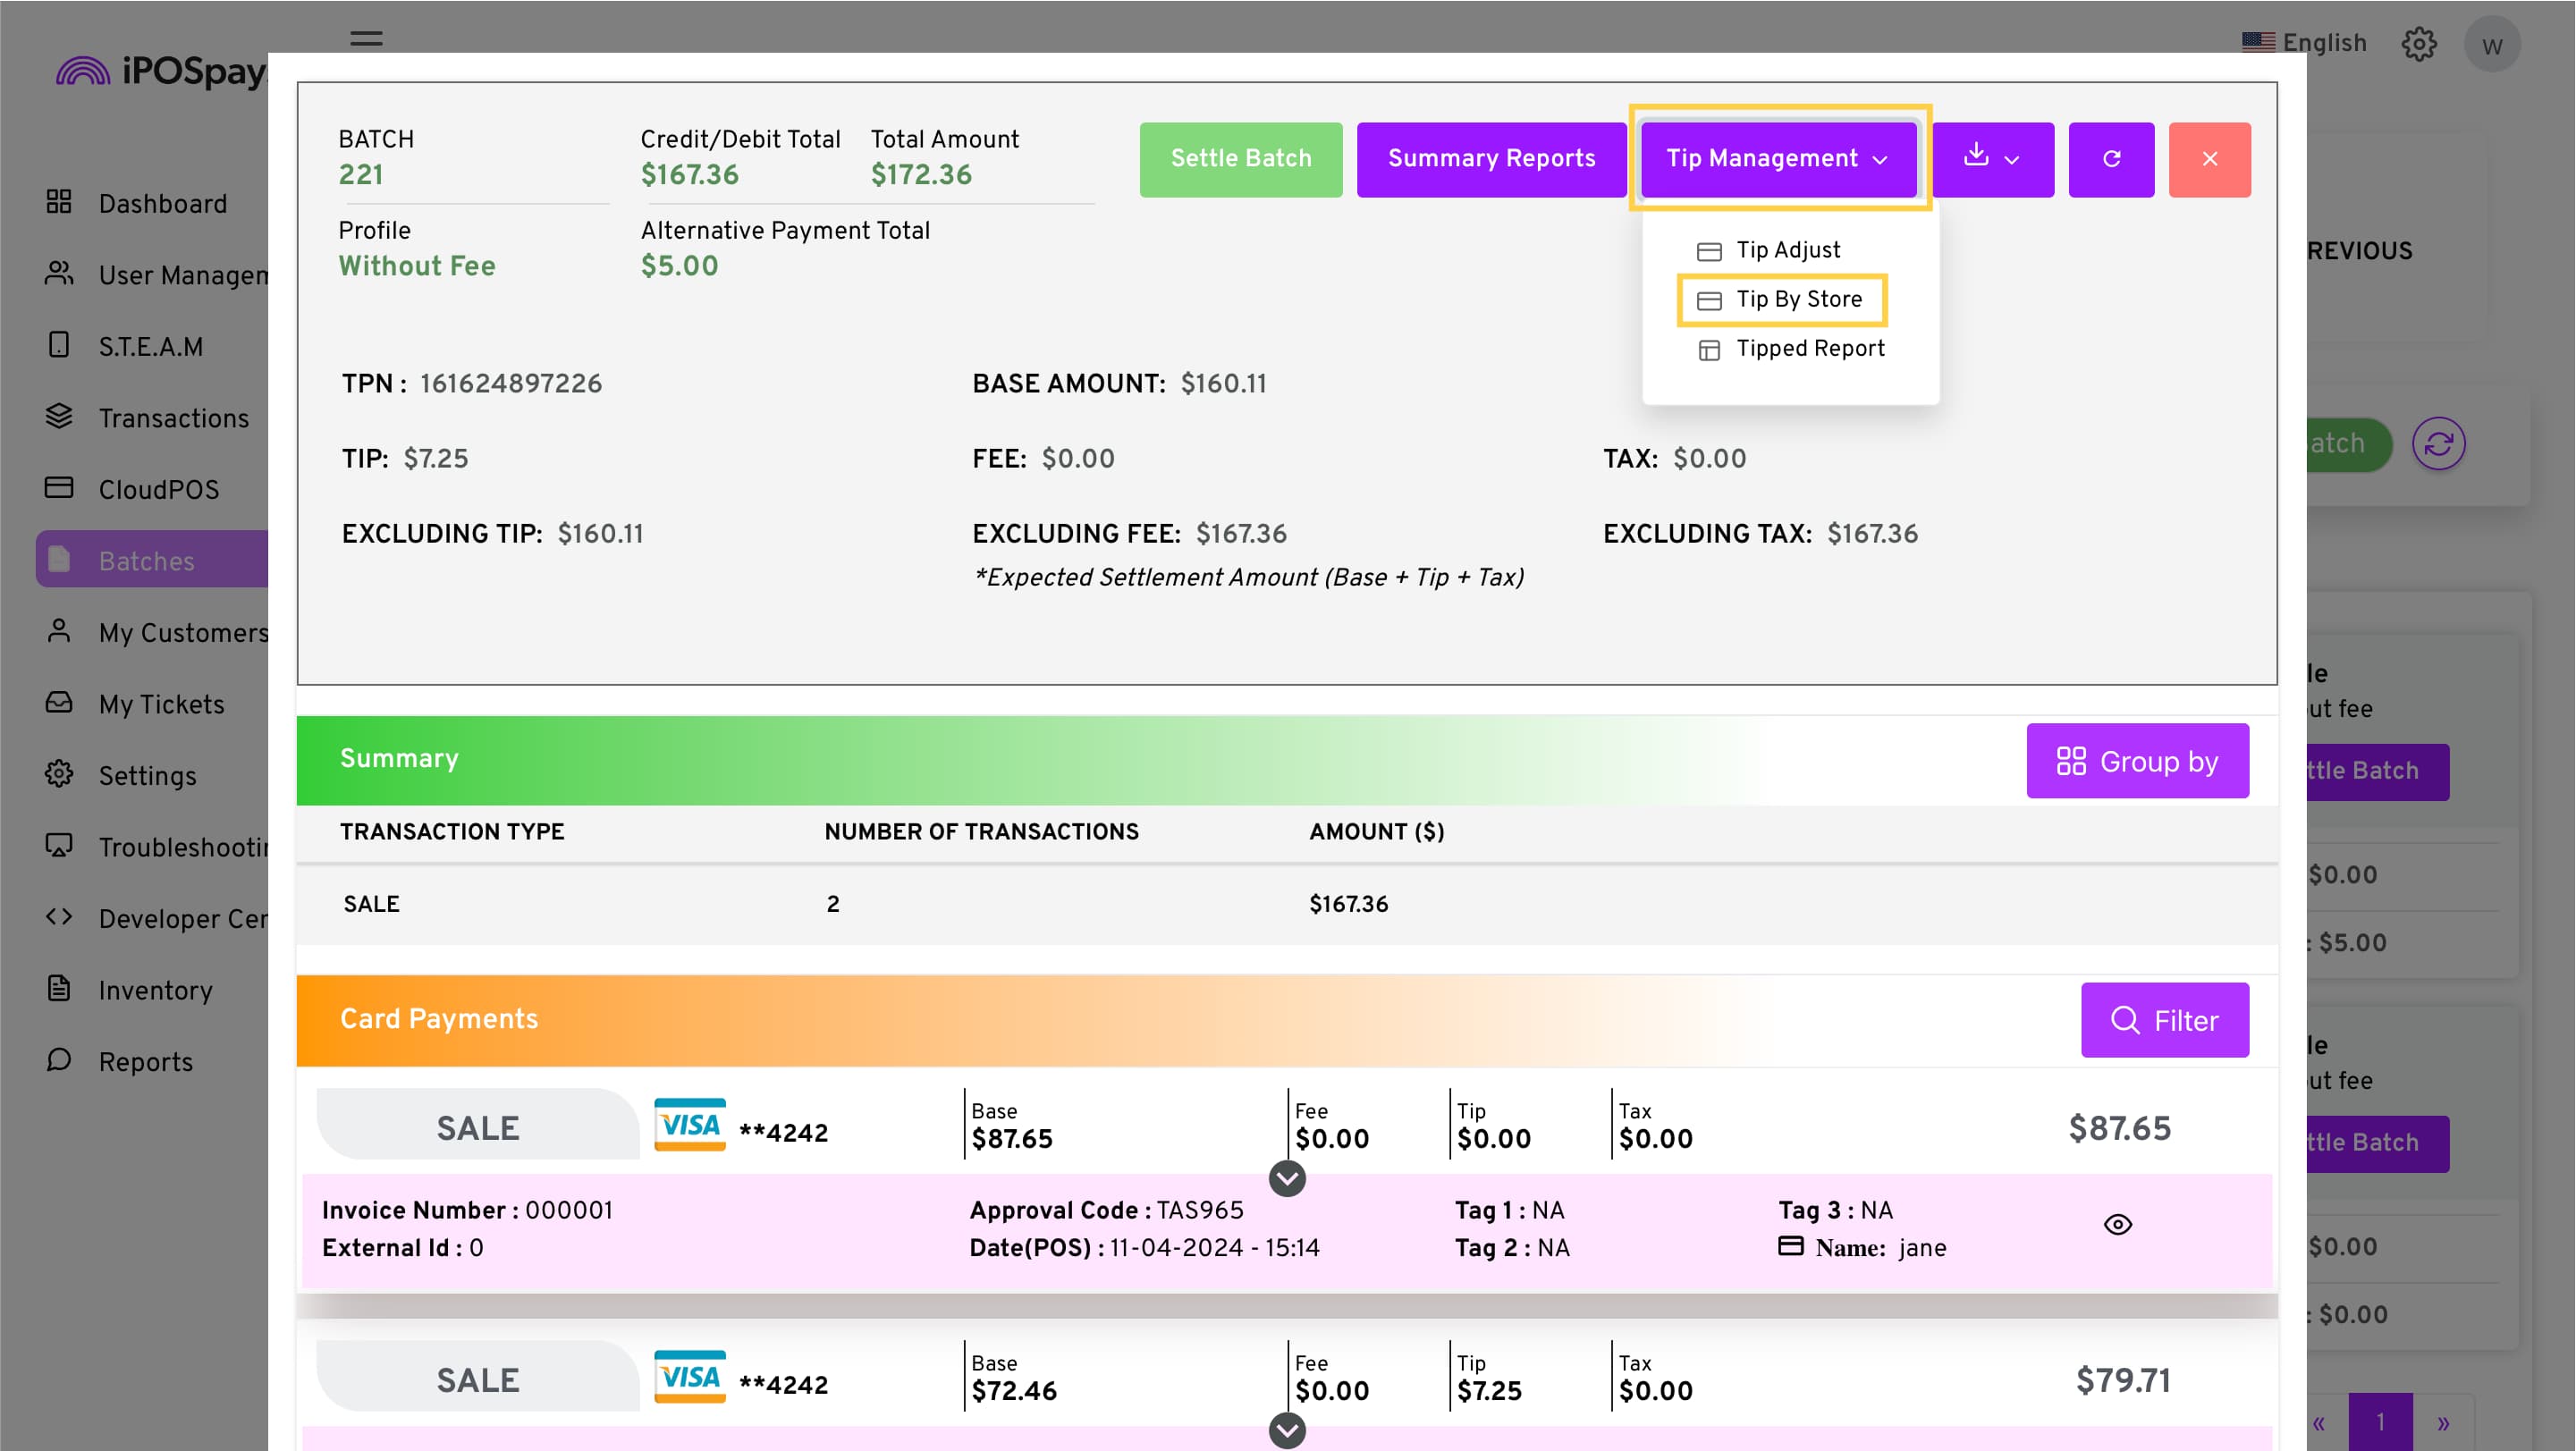Select Tip Adjust from the menu
The width and height of the screenshot is (2576, 1451).
1768,250
